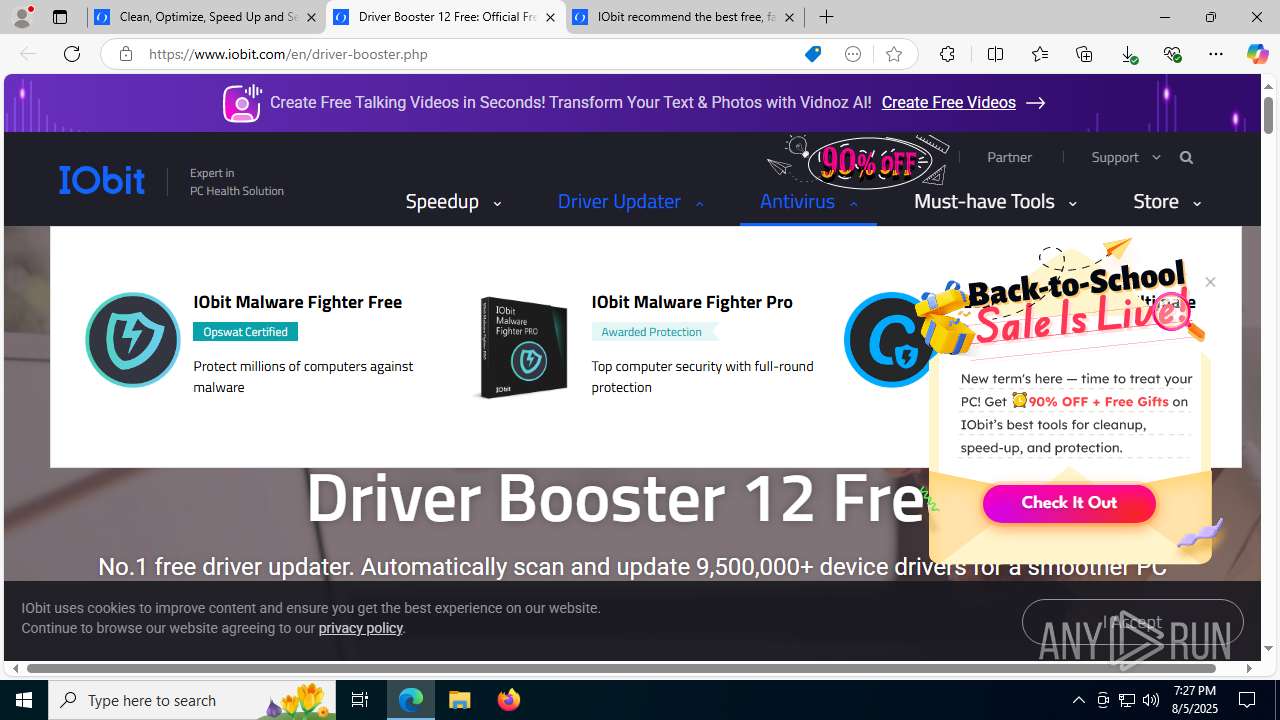Open the Edge profile icon
Screen dimensions: 1280x720
click(22, 17)
